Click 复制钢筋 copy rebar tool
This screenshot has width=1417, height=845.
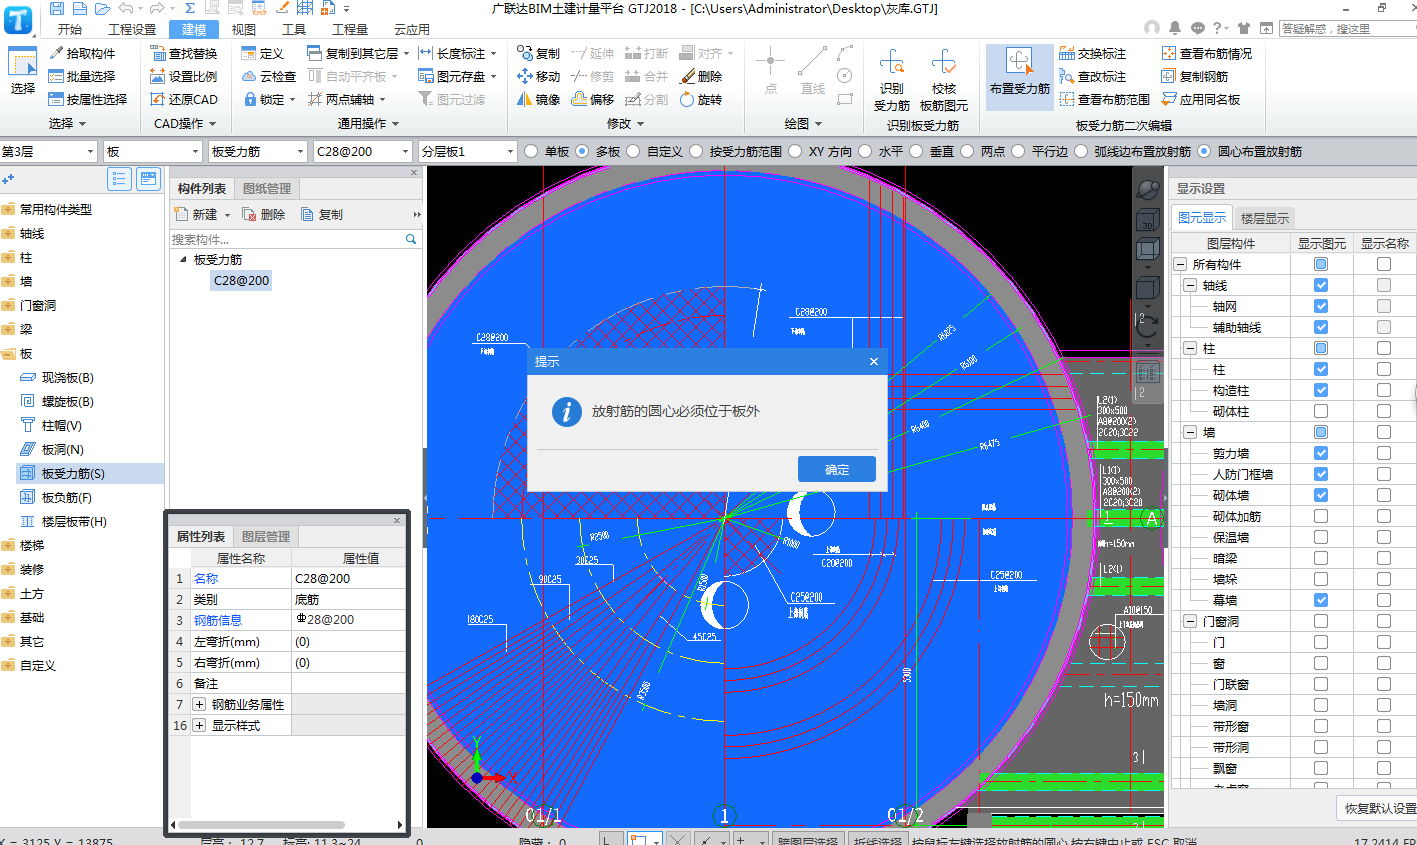pos(1195,76)
